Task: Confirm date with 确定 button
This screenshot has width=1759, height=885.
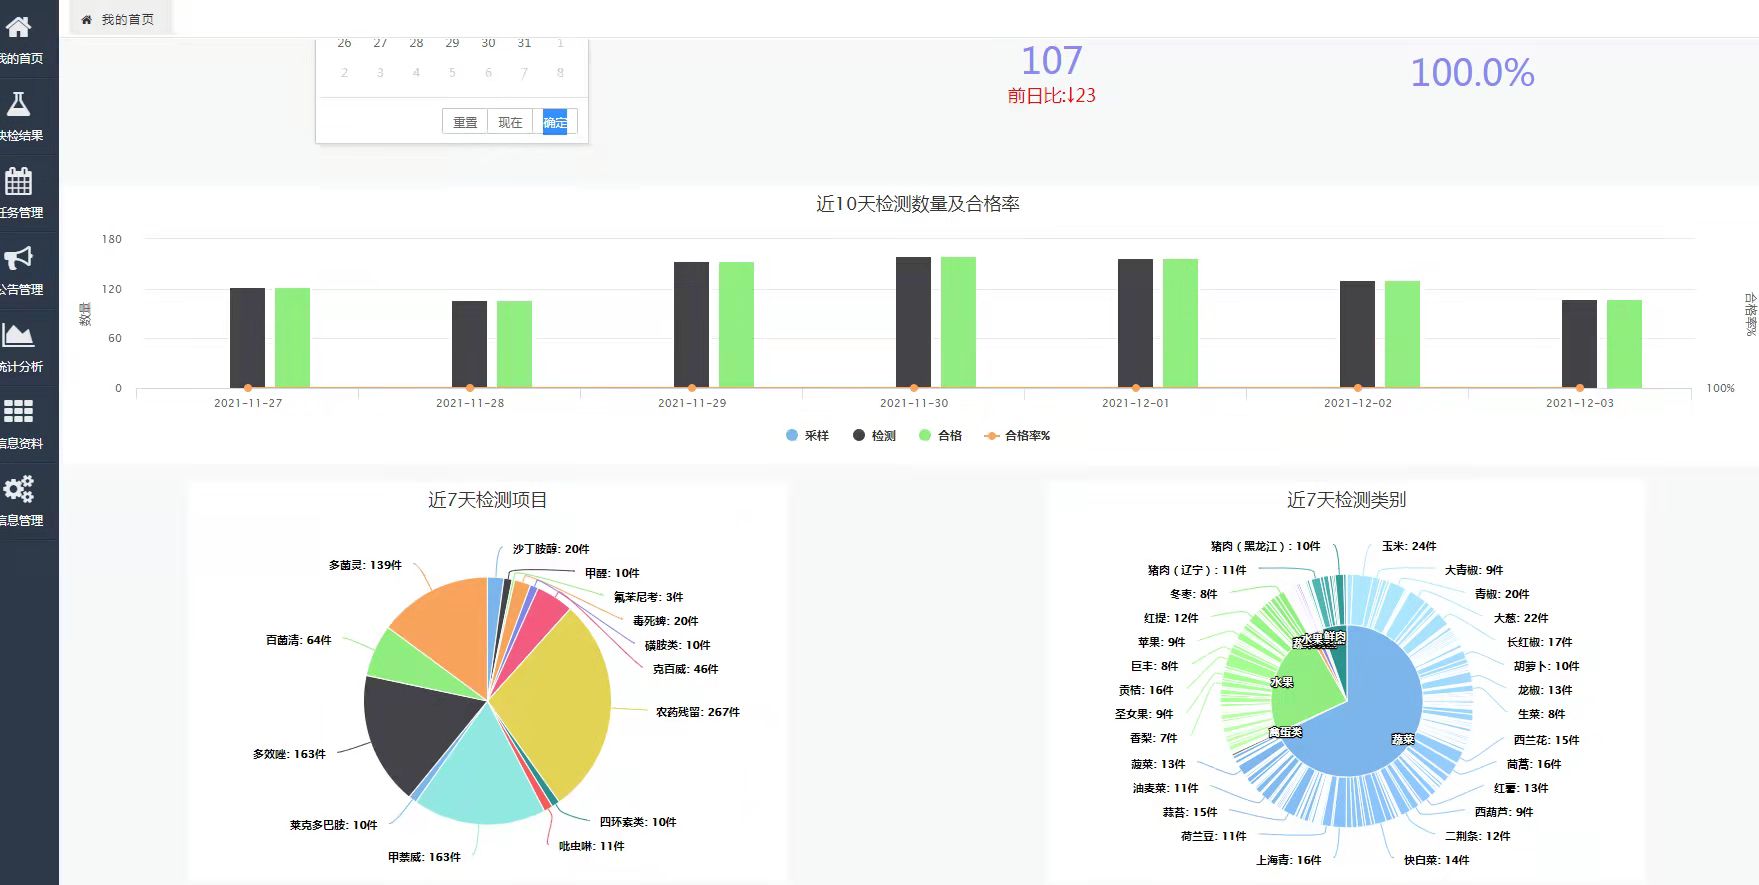Action: tap(555, 122)
